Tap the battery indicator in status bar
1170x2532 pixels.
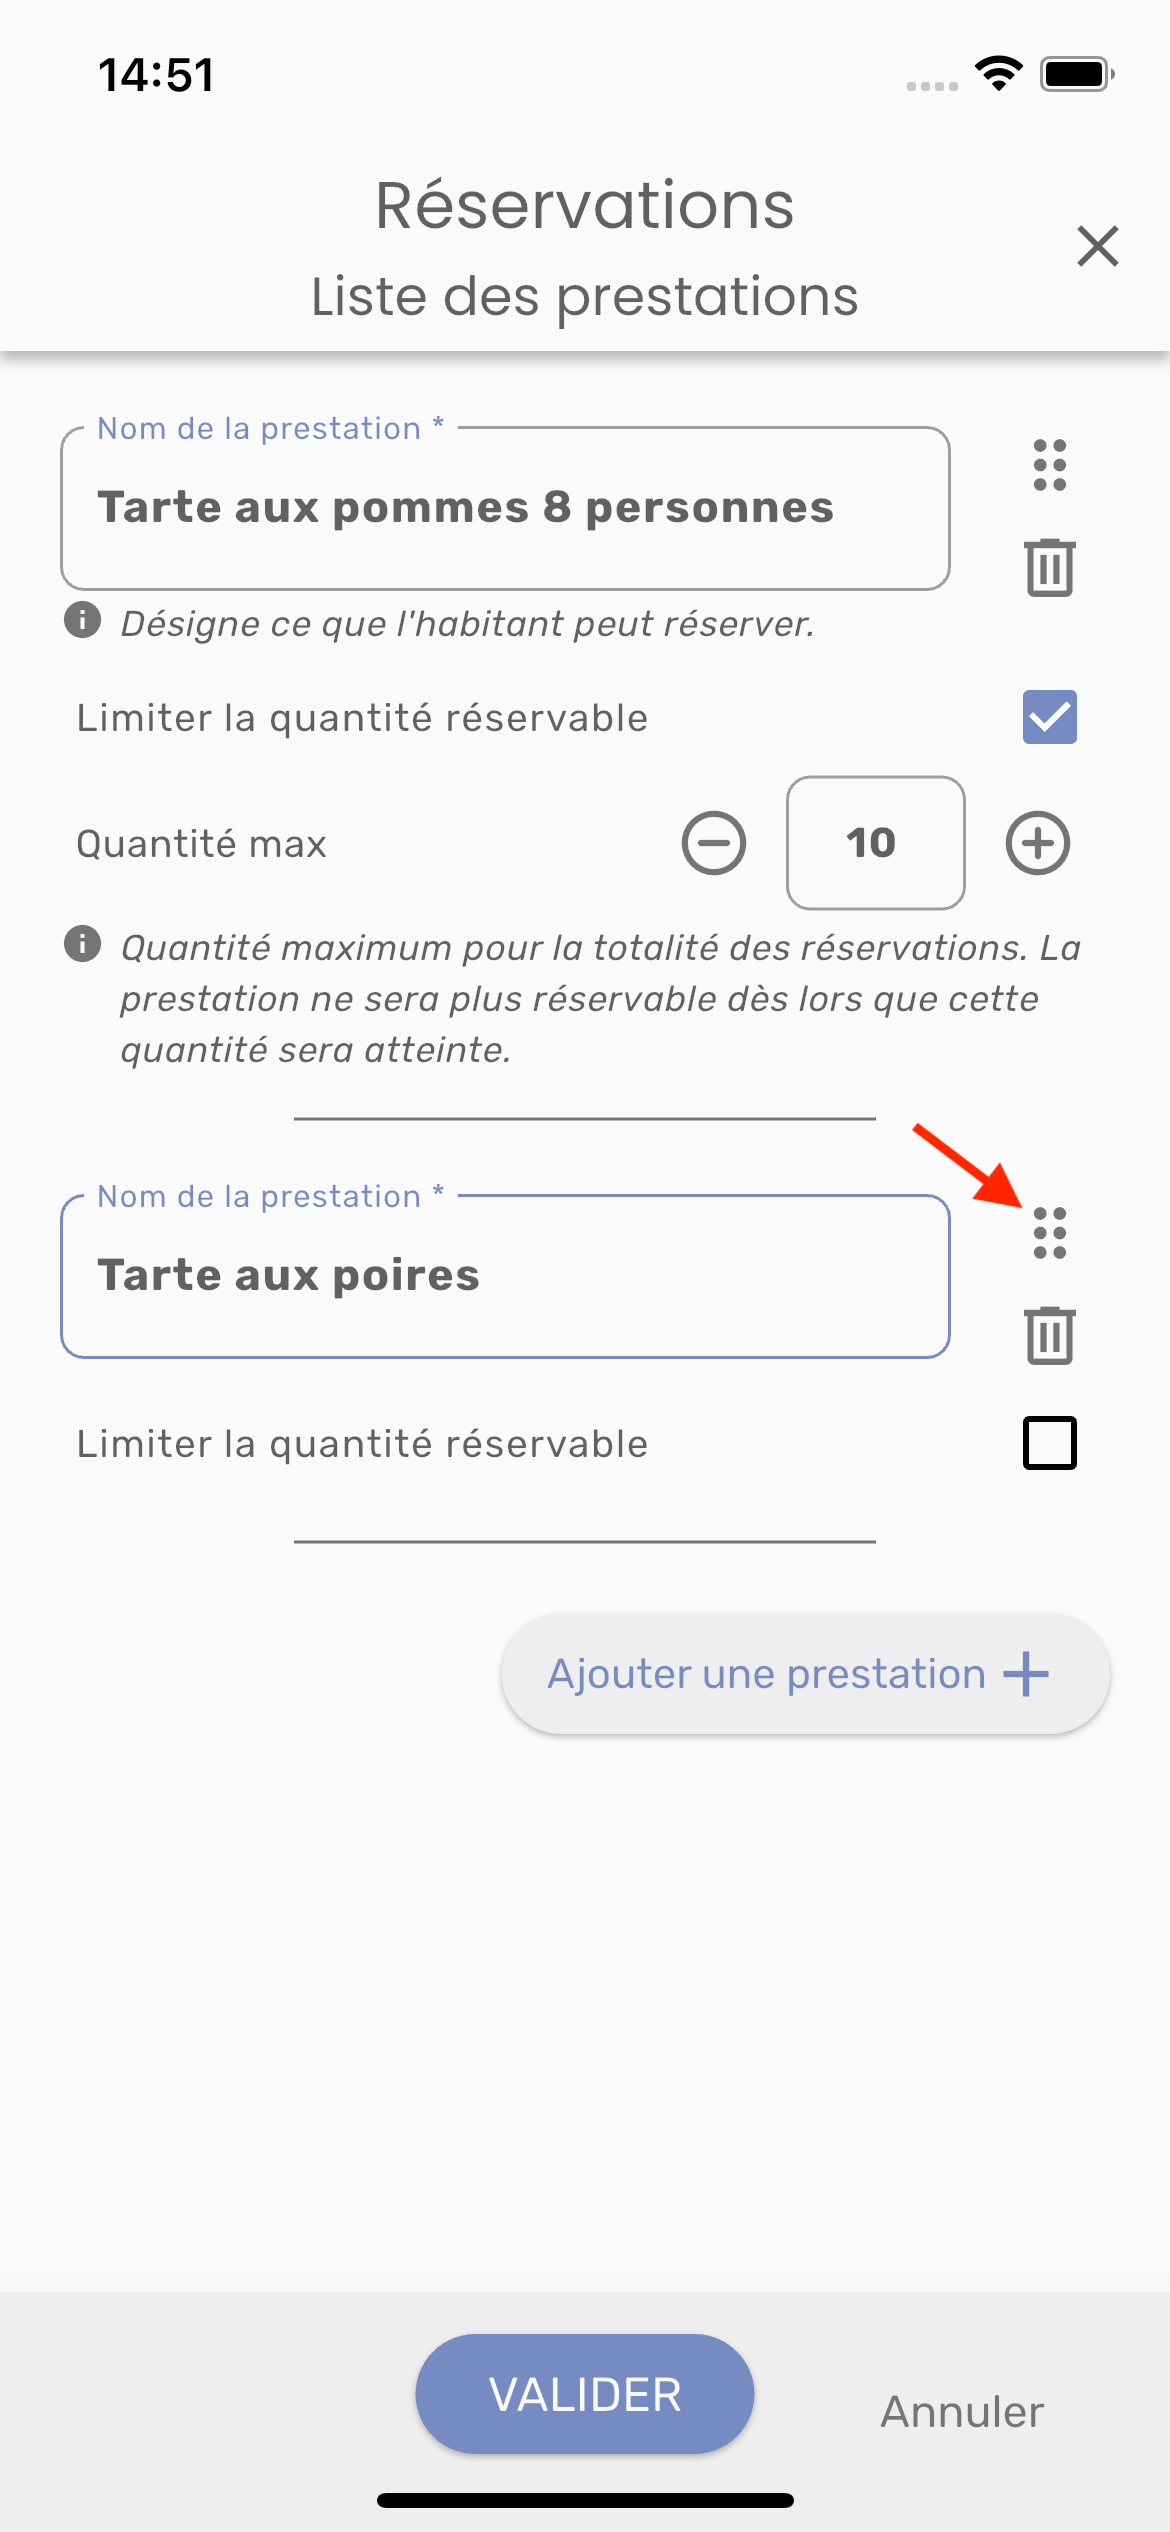[x=1077, y=74]
